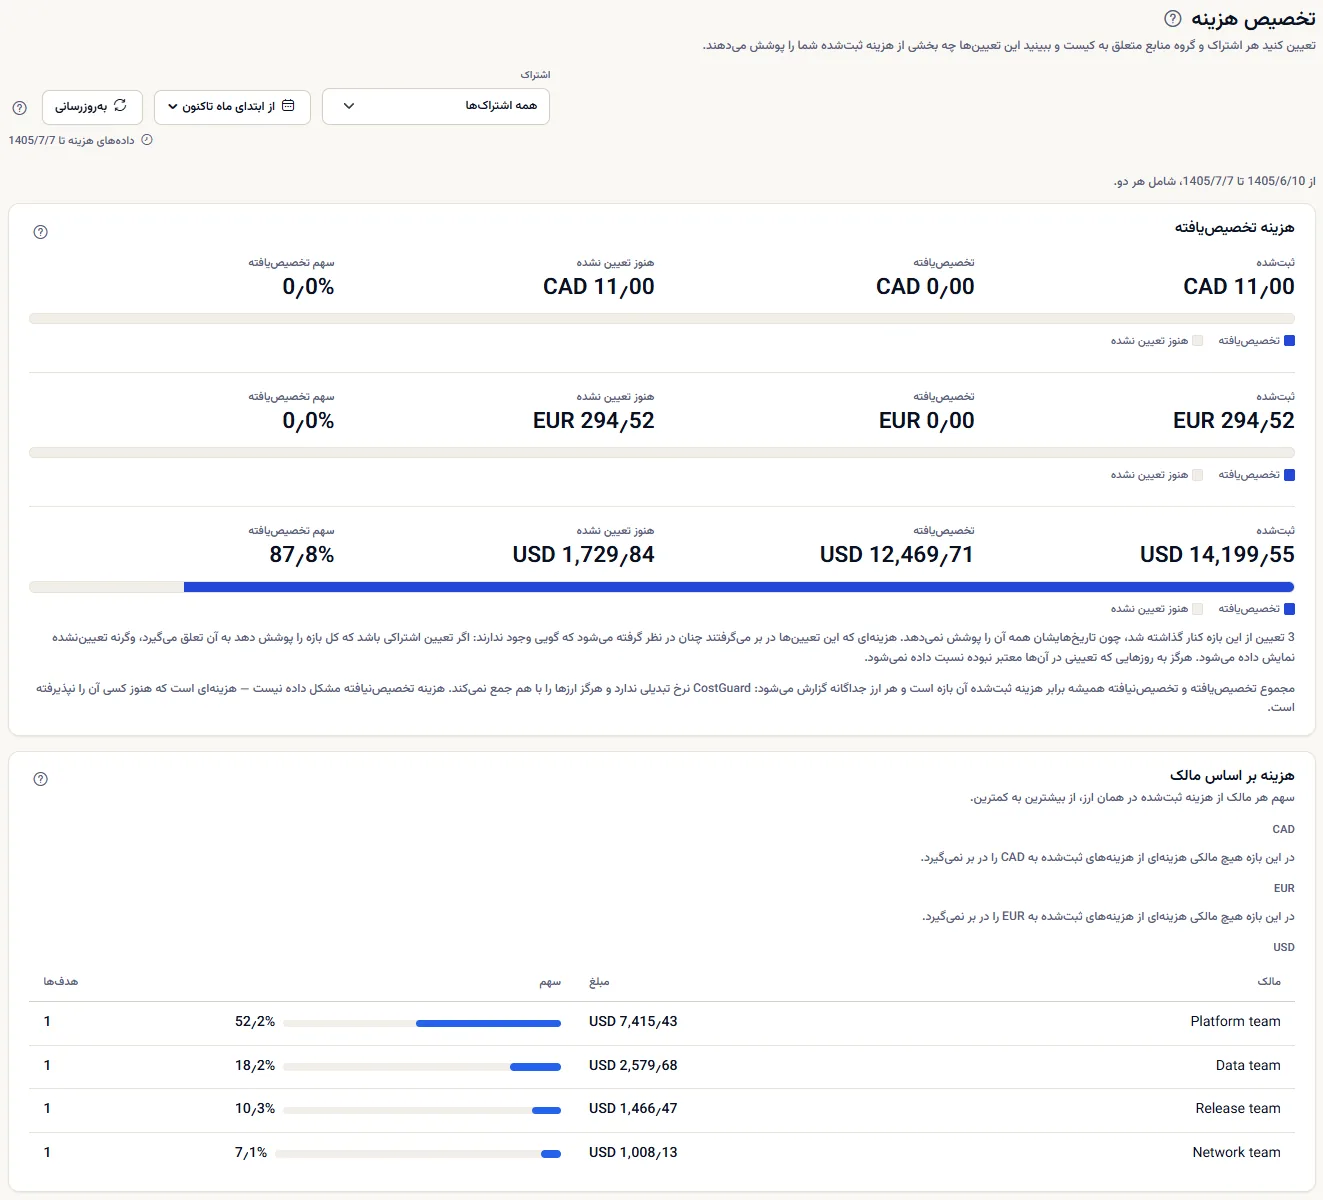The image size is (1323, 1200).
Task: Click the 10,3% share for Release team
Action: [255, 1109]
